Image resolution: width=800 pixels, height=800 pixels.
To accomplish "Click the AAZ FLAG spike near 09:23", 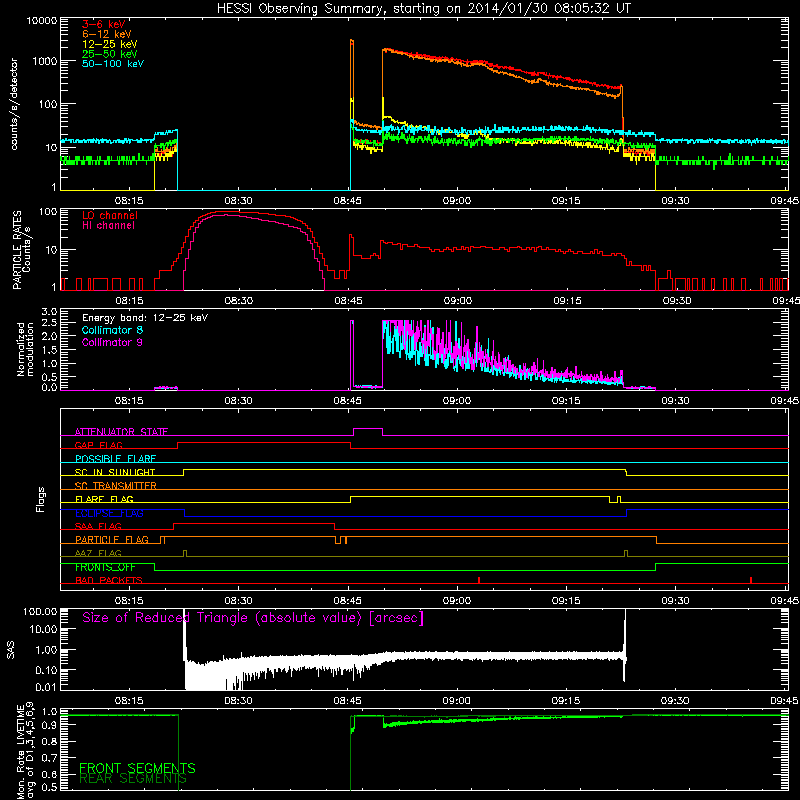I will click(x=627, y=554).
